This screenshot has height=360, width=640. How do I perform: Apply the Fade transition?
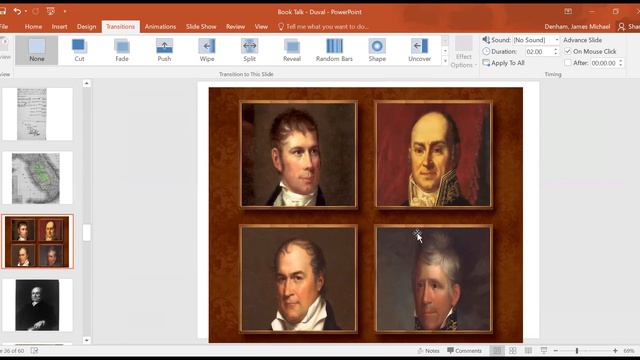click(x=122, y=50)
